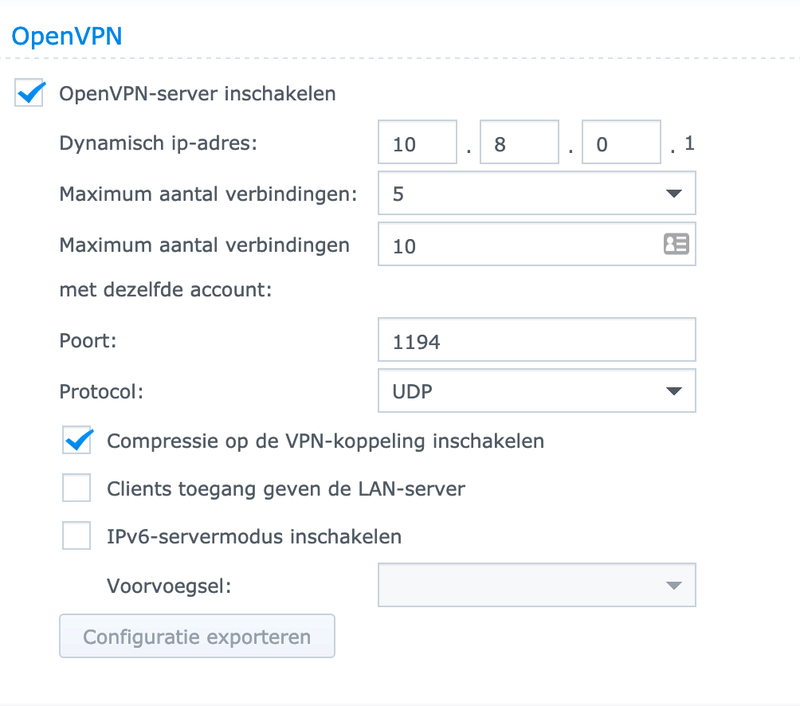Enable IPv6-servermodus inschakelen checkbox
Viewport: 800px width, 706px height.
77,536
